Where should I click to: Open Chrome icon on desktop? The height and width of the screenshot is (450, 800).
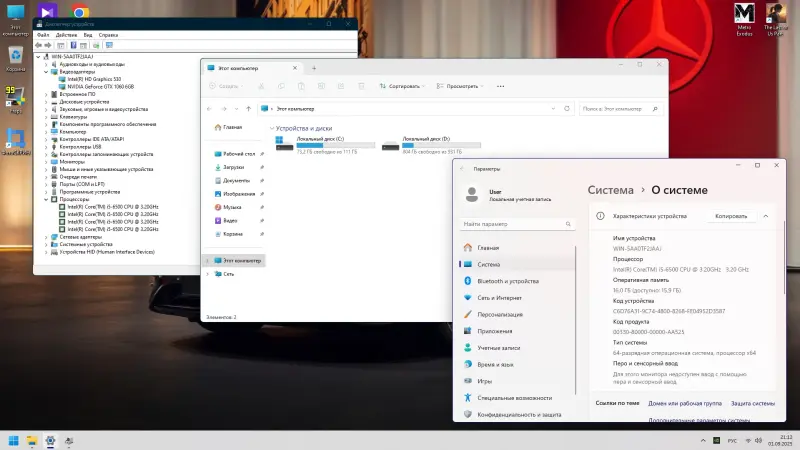click(80, 11)
